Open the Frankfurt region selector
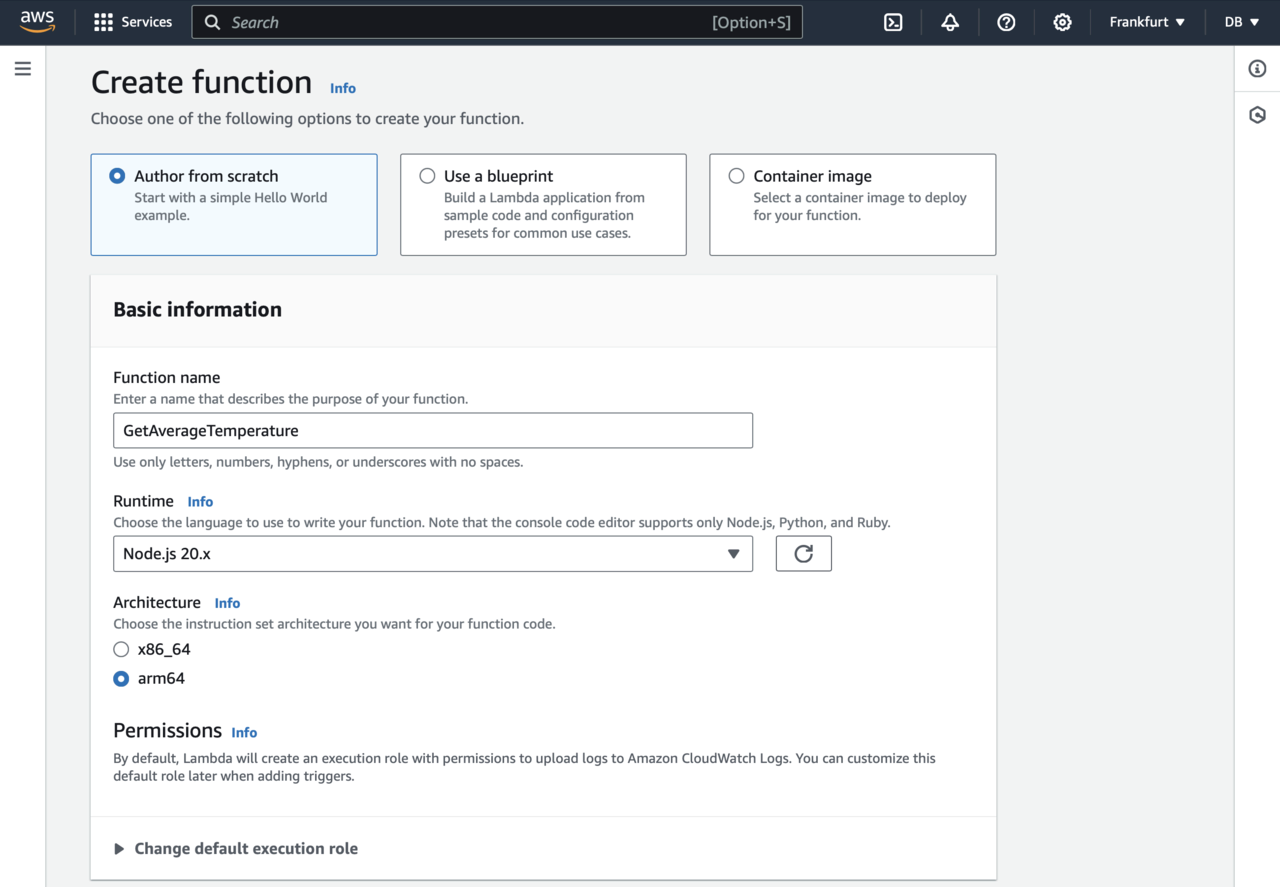Screen dimensions: 1280x887 click(x=1147, y=22)
